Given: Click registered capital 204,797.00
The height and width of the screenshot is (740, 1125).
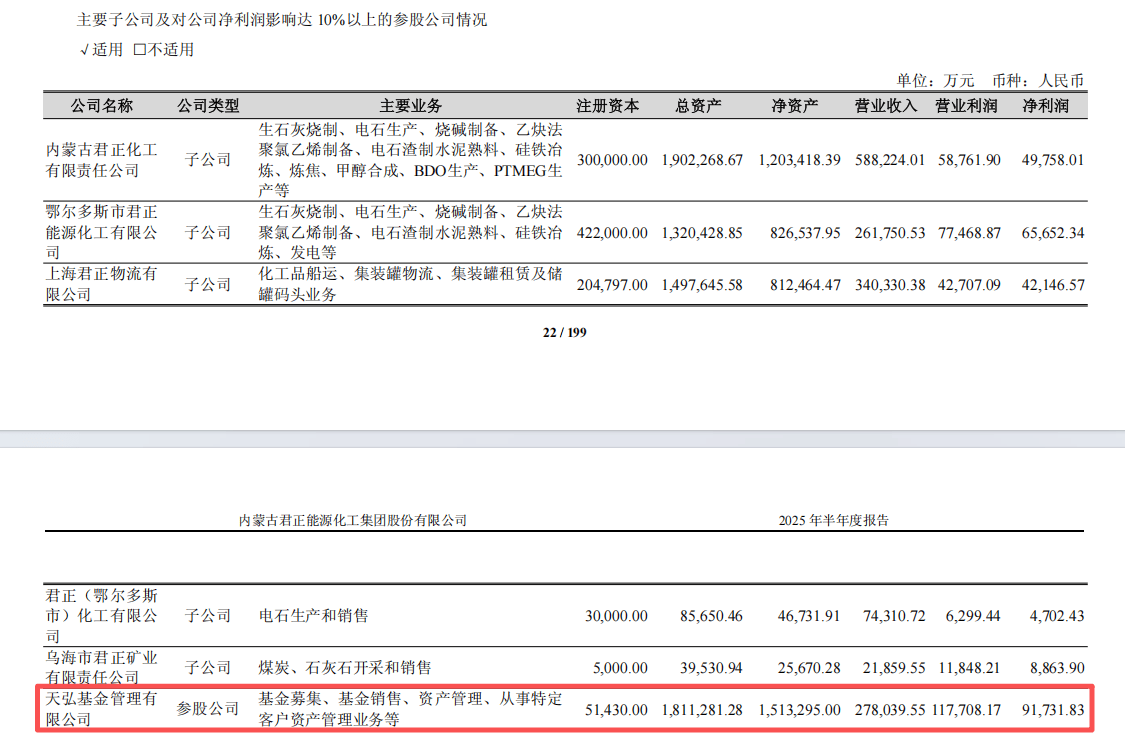Looking at the screenshot, I should (x=612, y=285).
